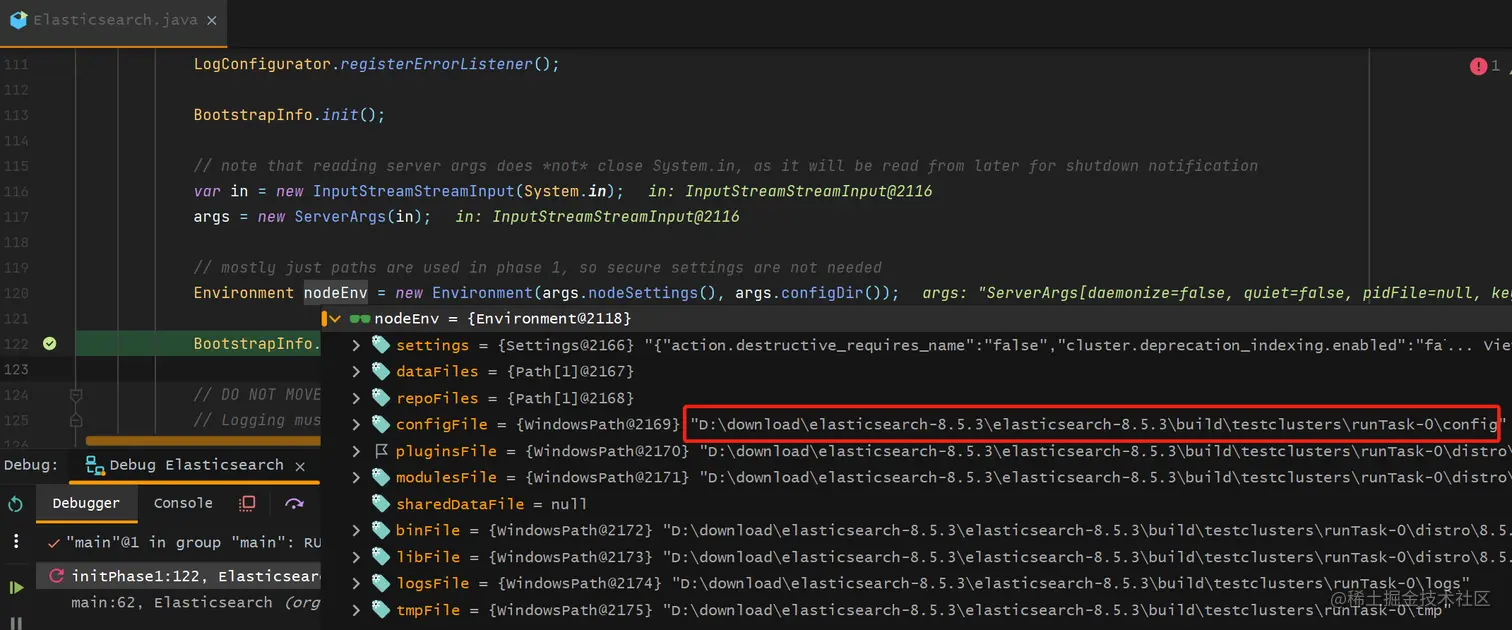The image size is (1512, 630).
Task: Click args.configDir() on line 120
Action: pos(811,292)
